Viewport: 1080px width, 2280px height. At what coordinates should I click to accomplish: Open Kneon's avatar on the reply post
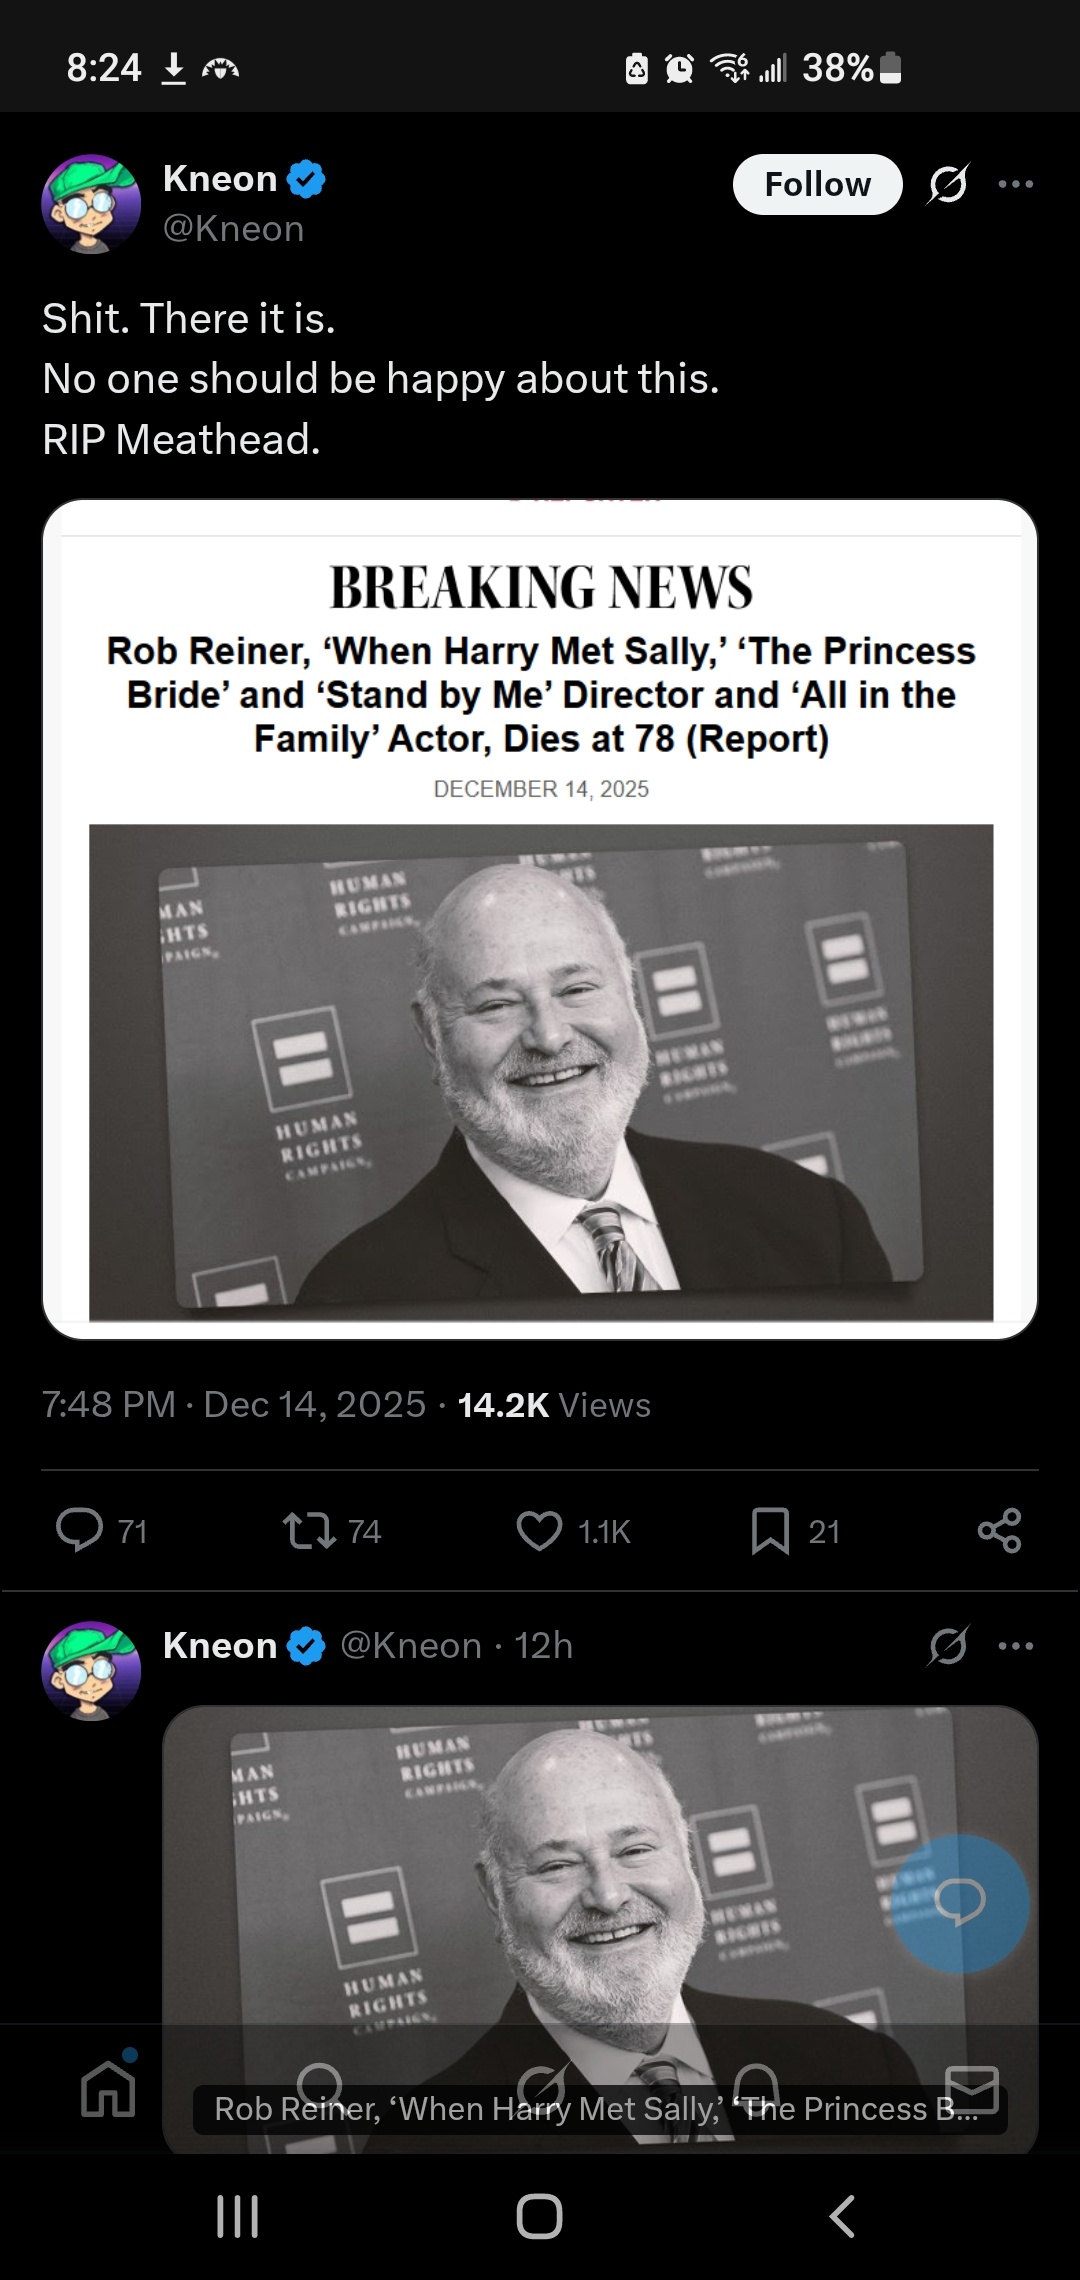click(91, 1670)
